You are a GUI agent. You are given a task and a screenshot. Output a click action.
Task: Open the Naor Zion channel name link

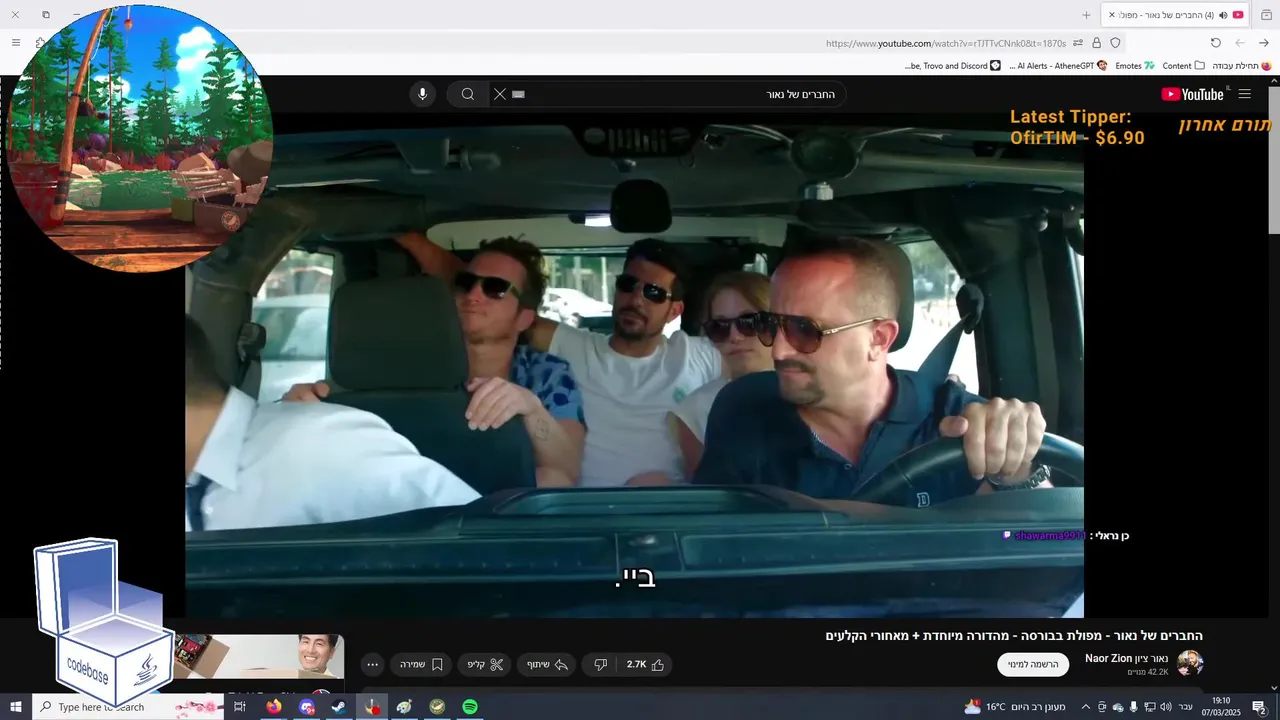click(1126, 658)
